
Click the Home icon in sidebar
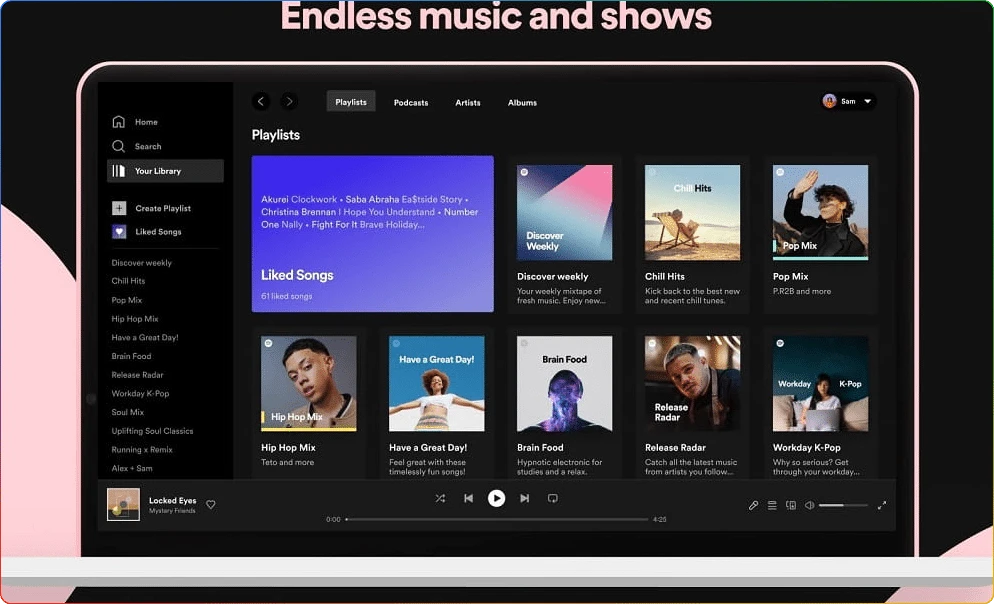click(x=119, y=122)
